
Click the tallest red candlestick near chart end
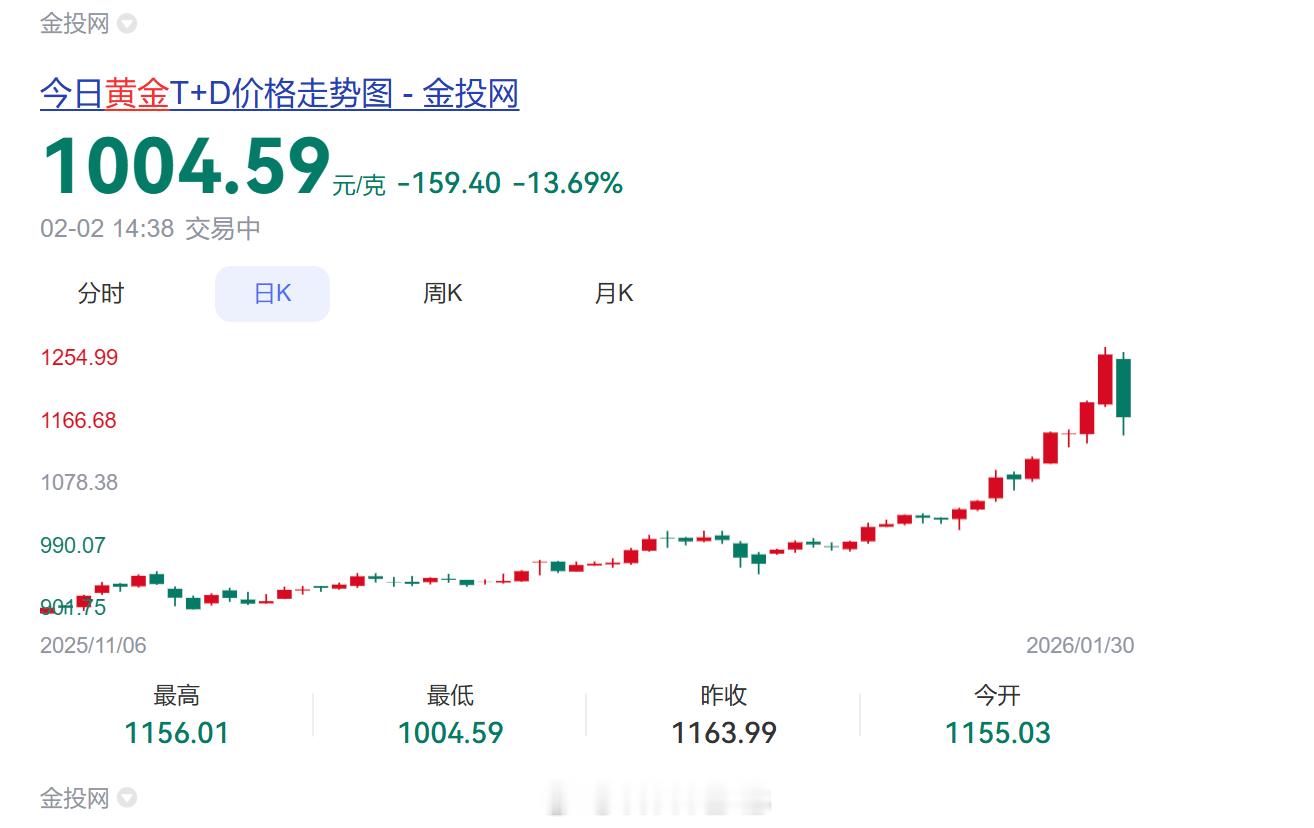1105,379
